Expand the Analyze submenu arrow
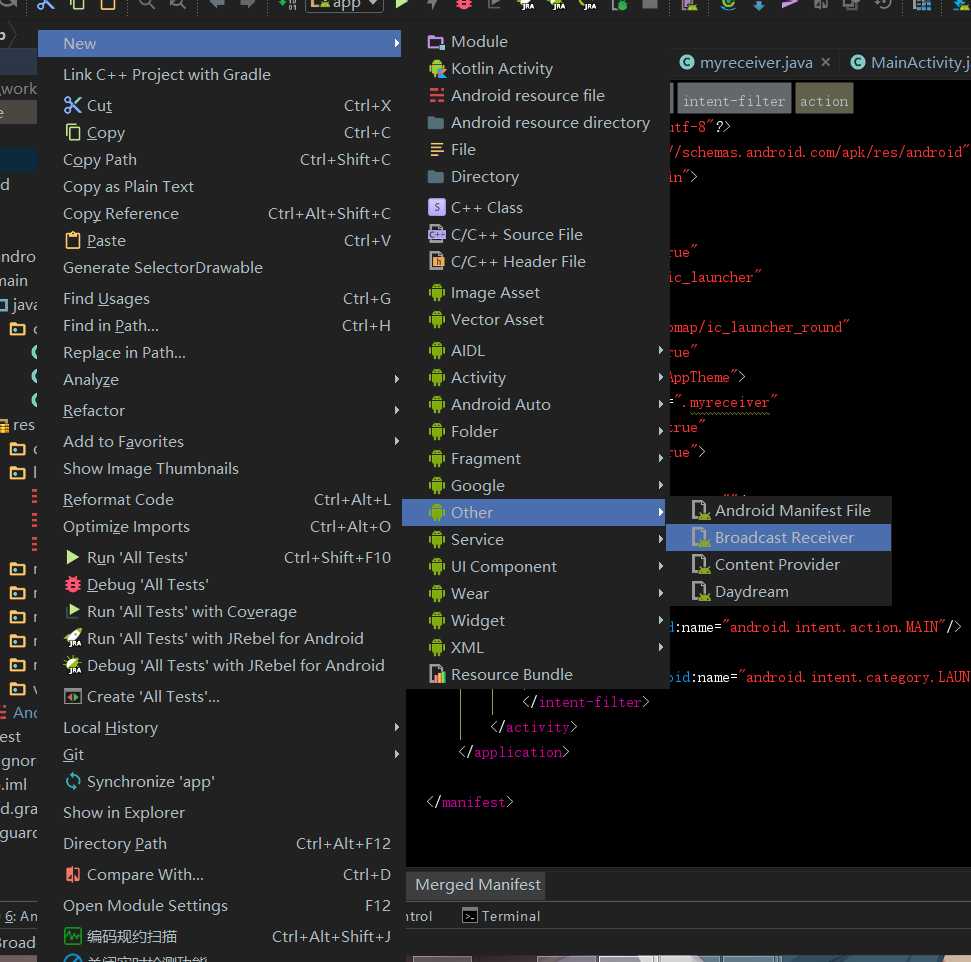Screen dimensions: 971x962 [396, 379]
